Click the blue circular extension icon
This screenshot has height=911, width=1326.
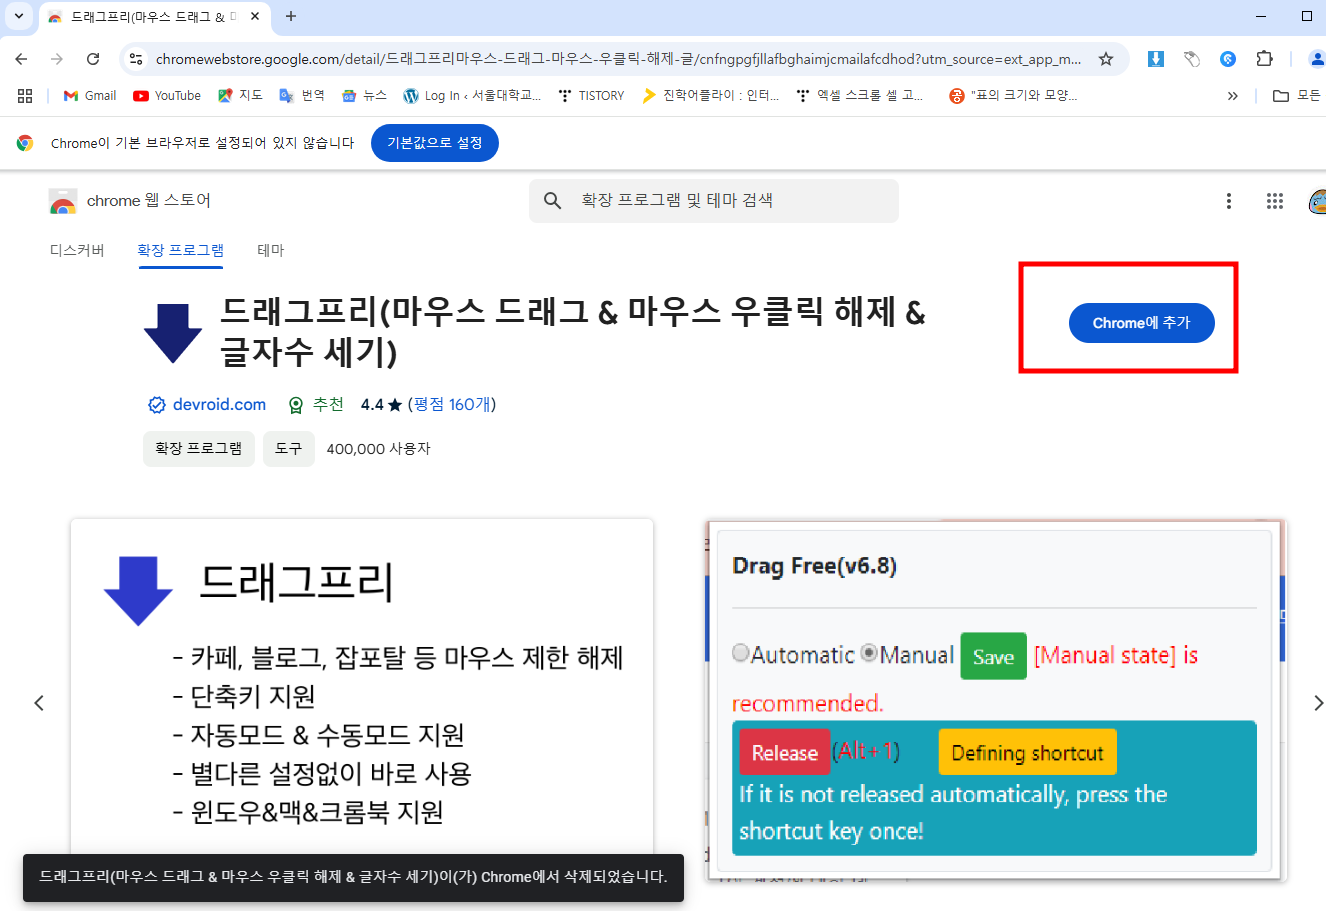1228,59
